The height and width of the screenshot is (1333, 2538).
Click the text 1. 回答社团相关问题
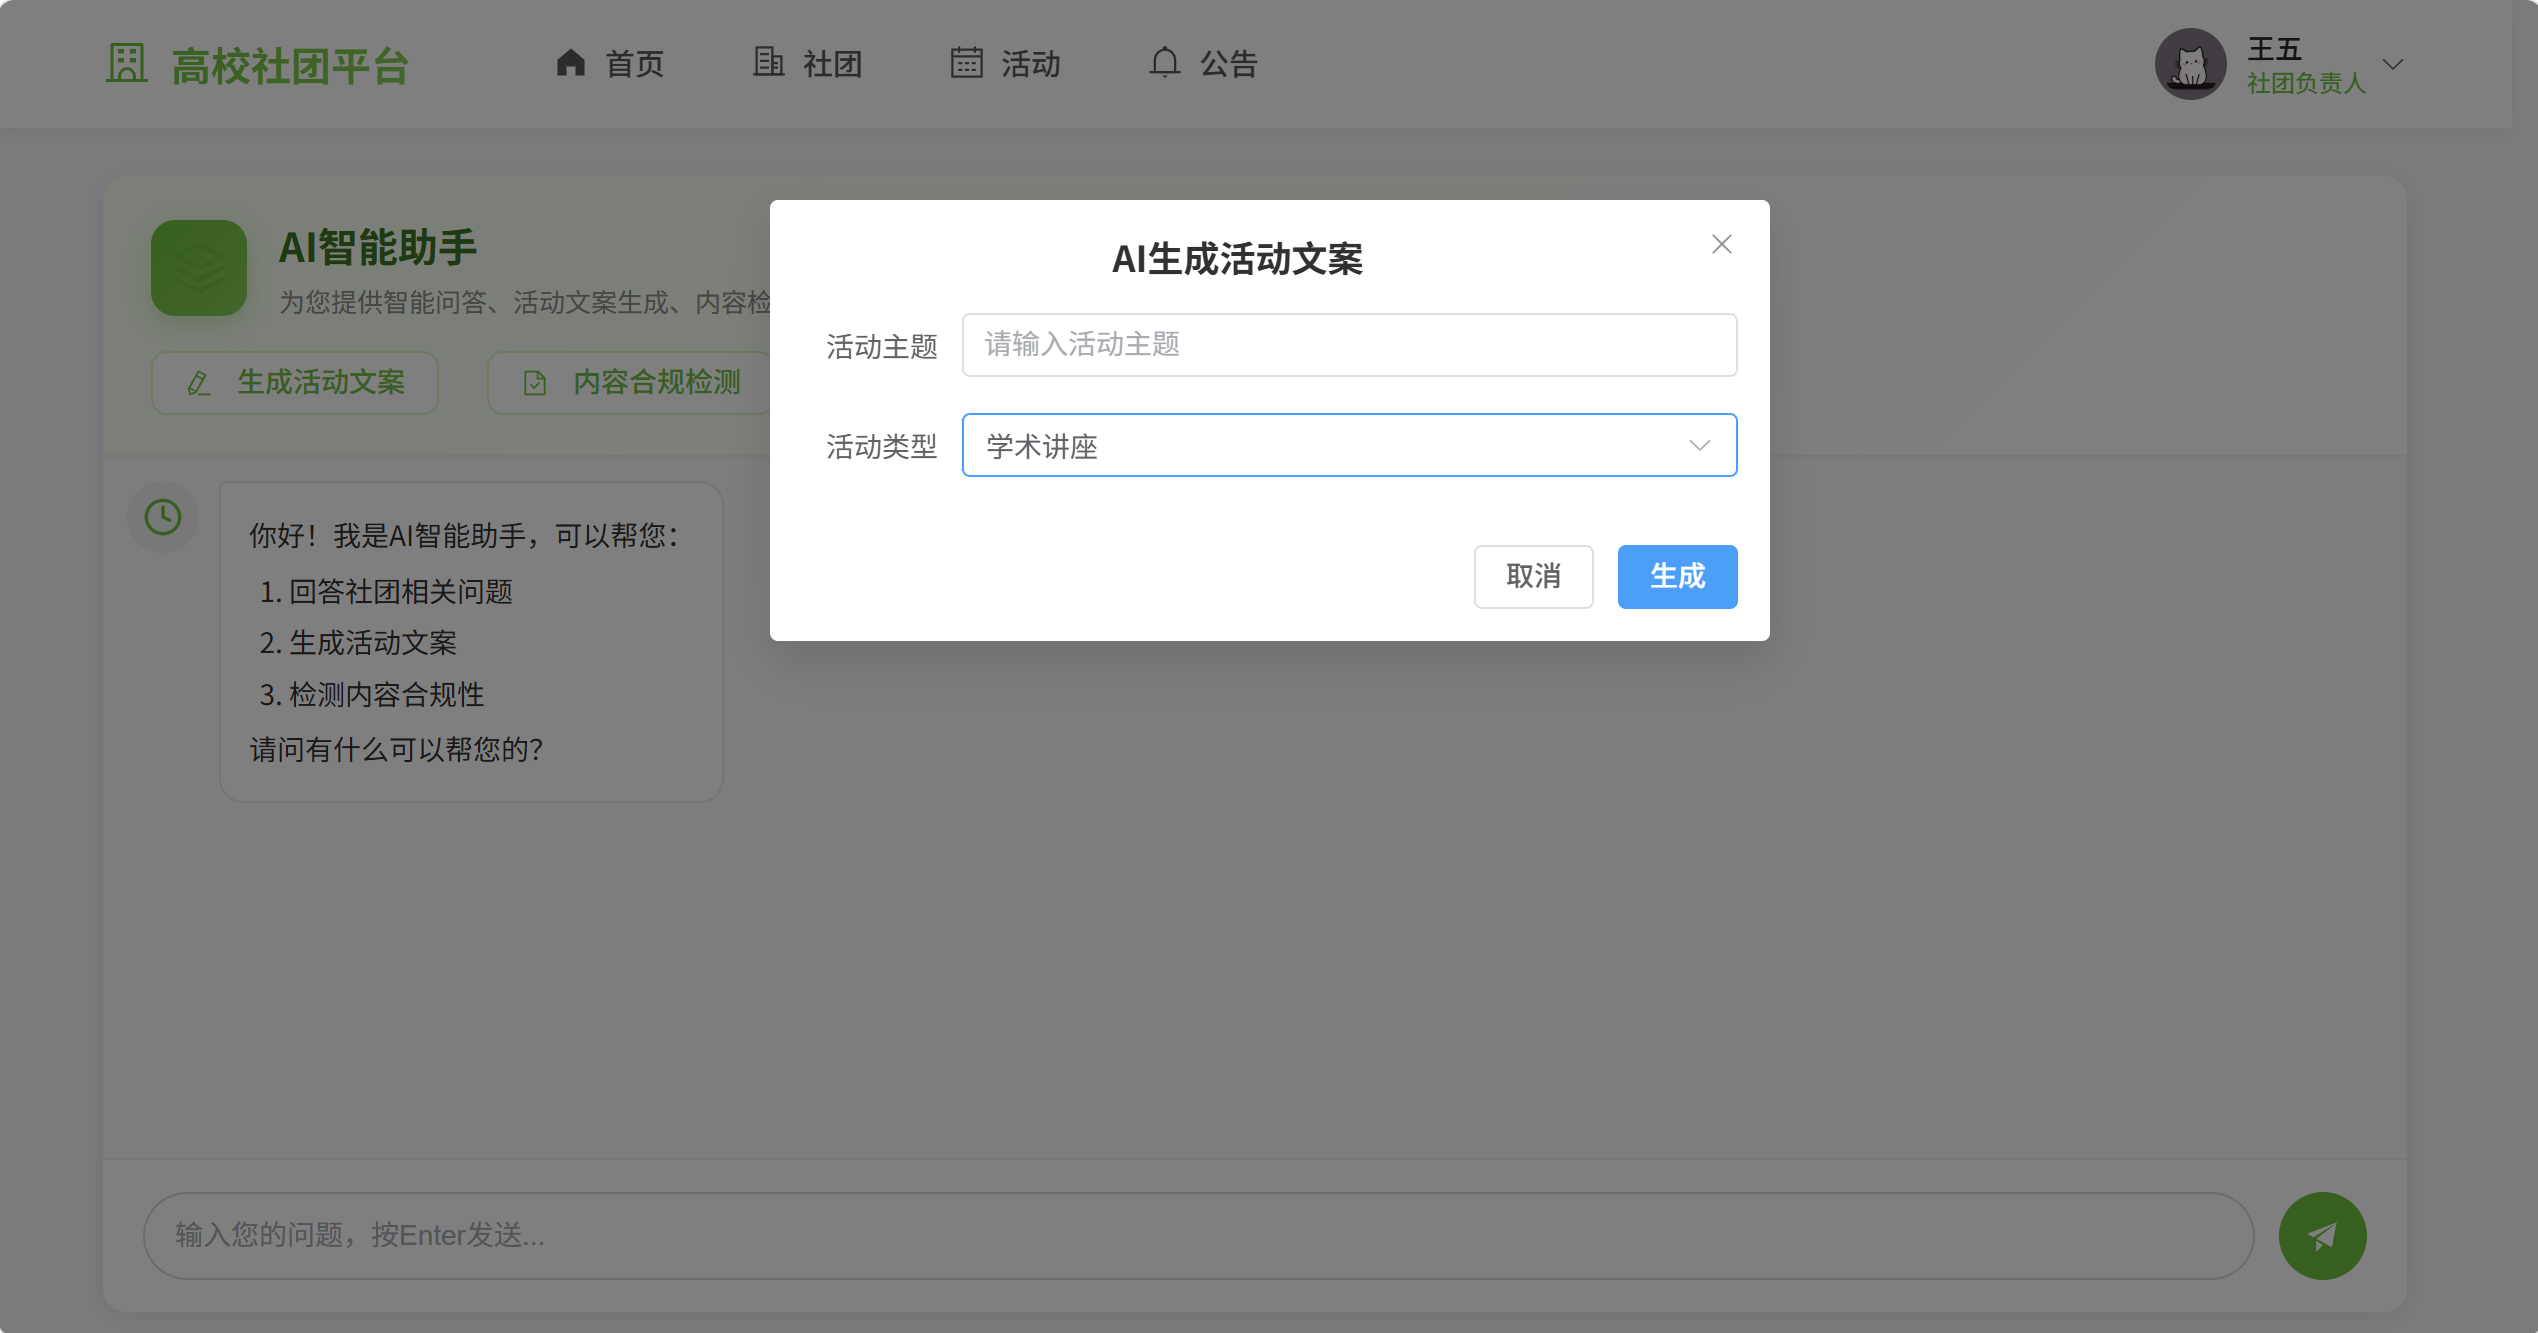tap(386, 592)
